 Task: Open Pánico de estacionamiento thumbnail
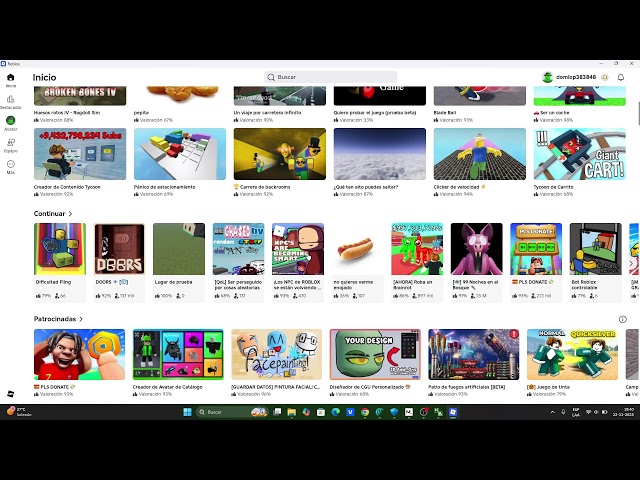(x=180, y=154)
